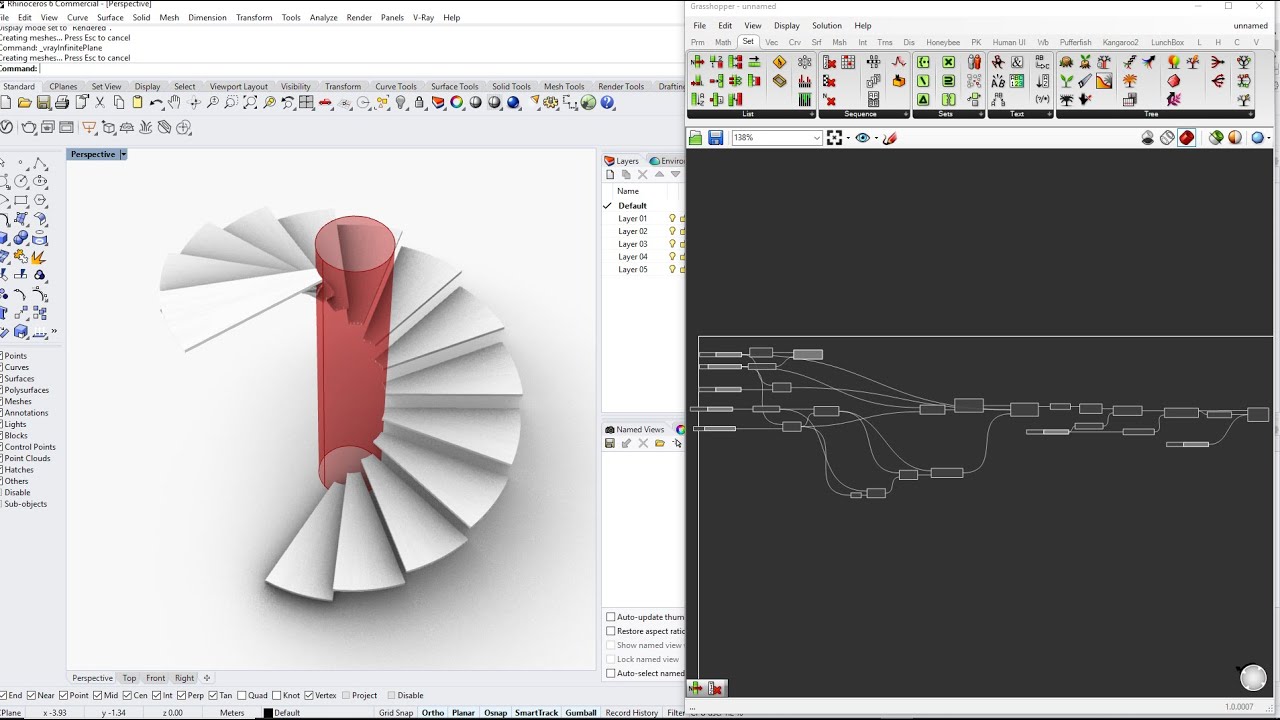Click the Lock padlock icon in toolbar

click(419, 102)
